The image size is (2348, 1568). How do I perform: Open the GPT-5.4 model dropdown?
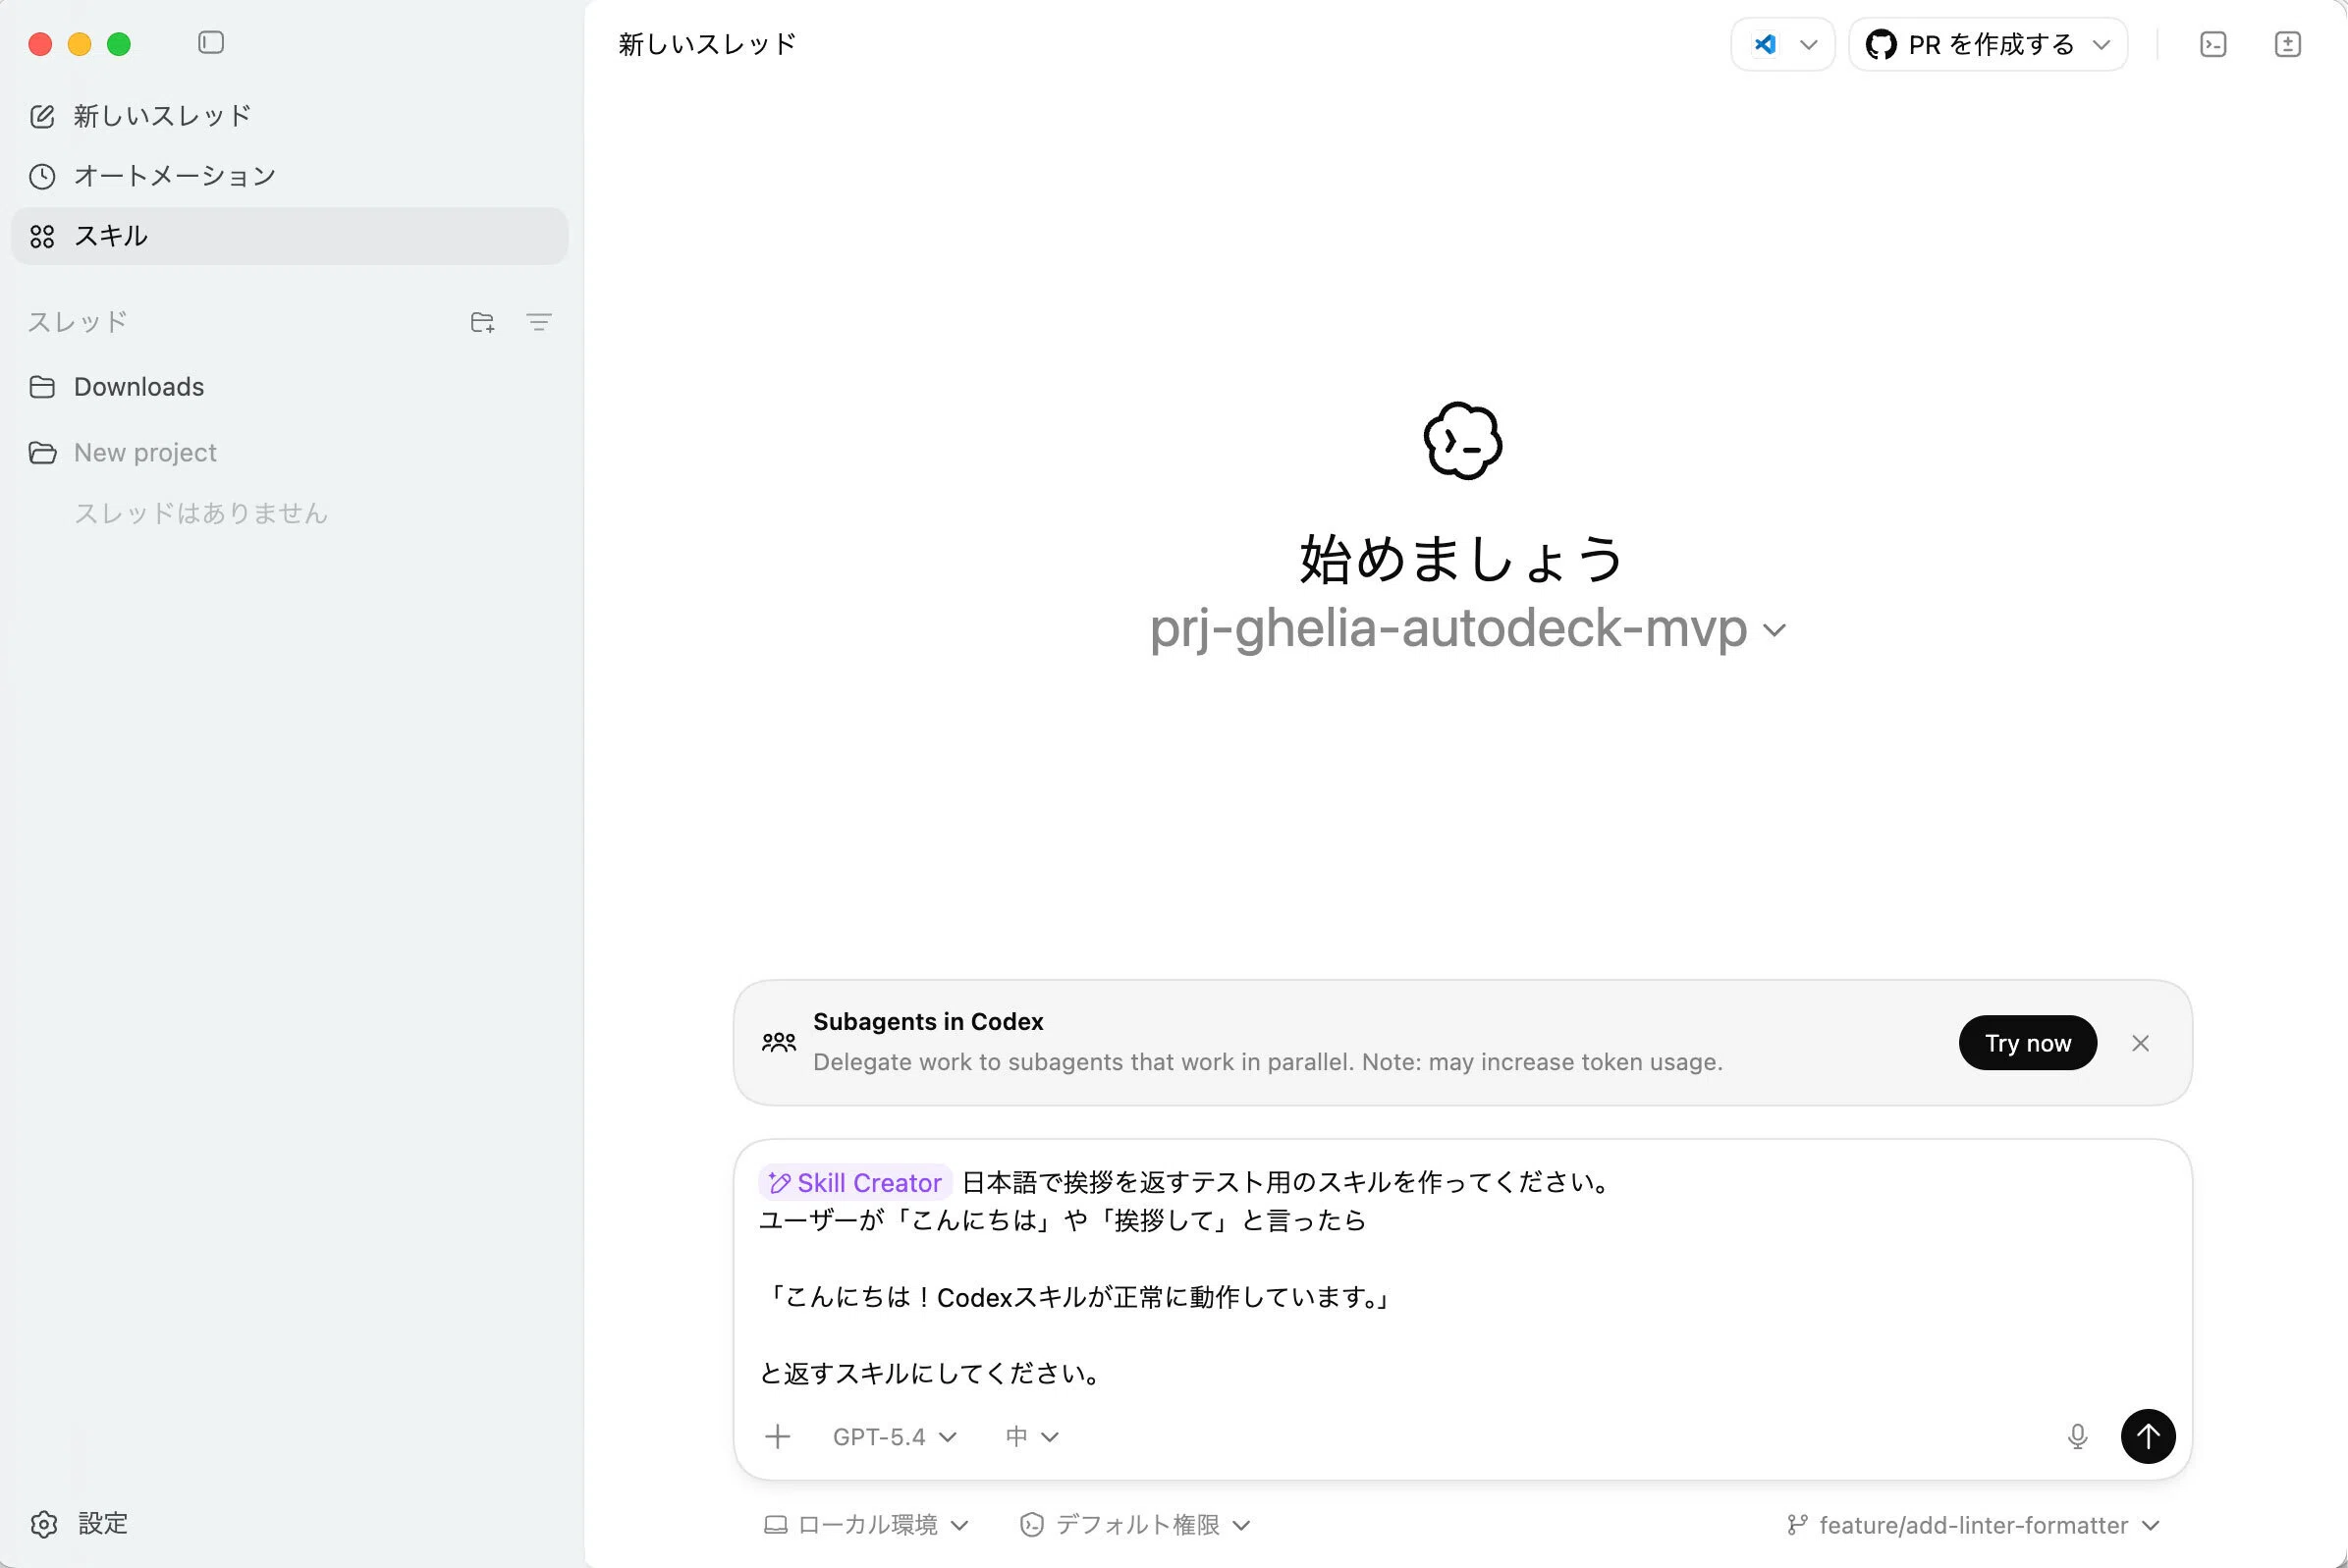(x=894, y=1437)
